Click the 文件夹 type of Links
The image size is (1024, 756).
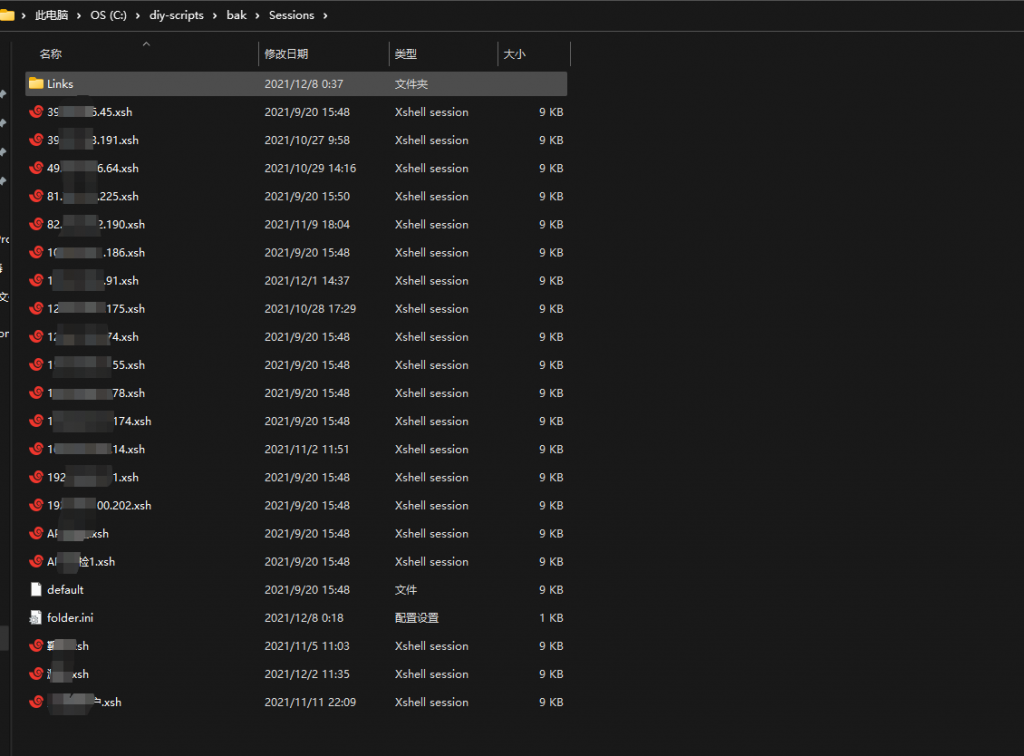411,84
